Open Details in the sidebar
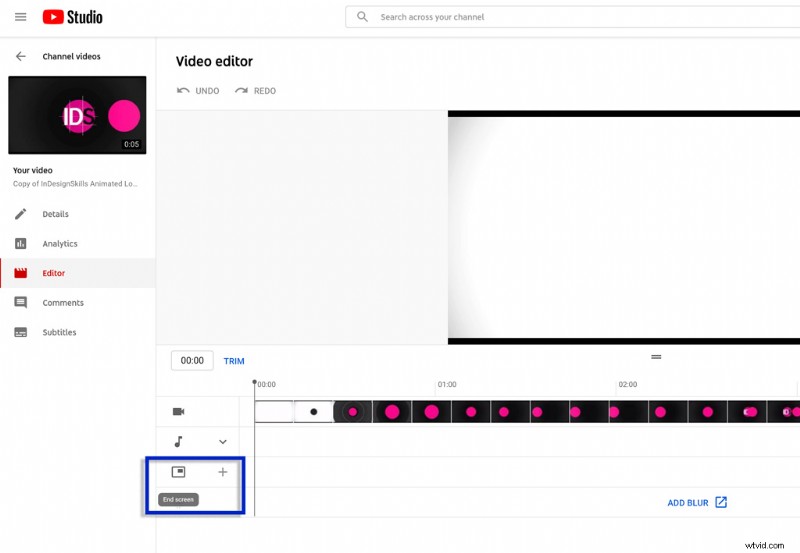Image resolution: width=800 pixels, height=553 pixels. tap(78, 214)
